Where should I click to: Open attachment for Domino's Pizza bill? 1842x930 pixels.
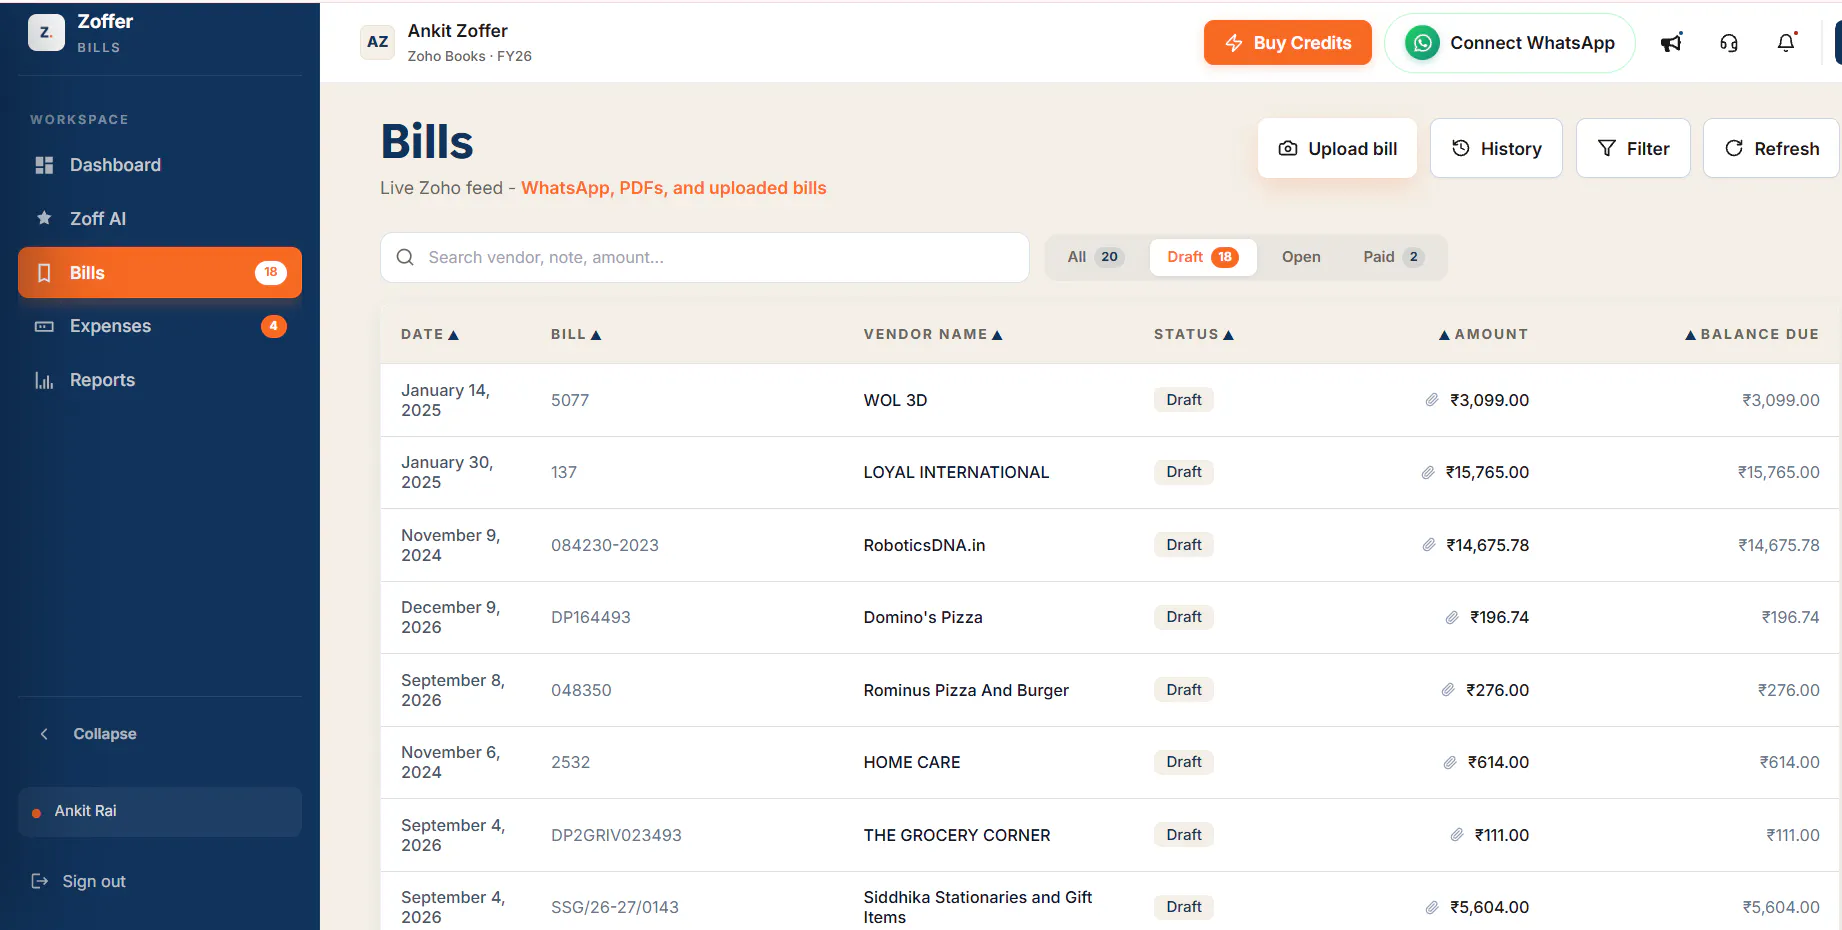pyautogui.click(x=1452, y=617)
